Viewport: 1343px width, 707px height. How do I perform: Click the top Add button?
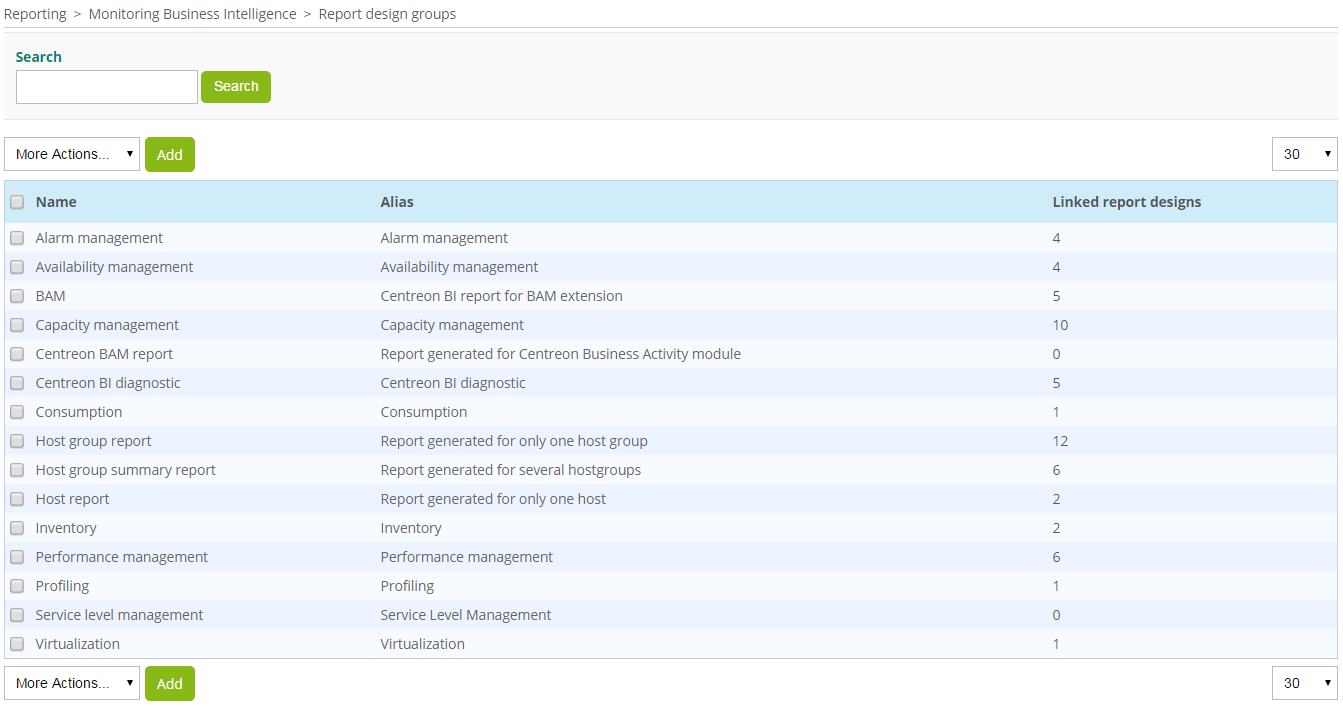click(x=169, y=154)
